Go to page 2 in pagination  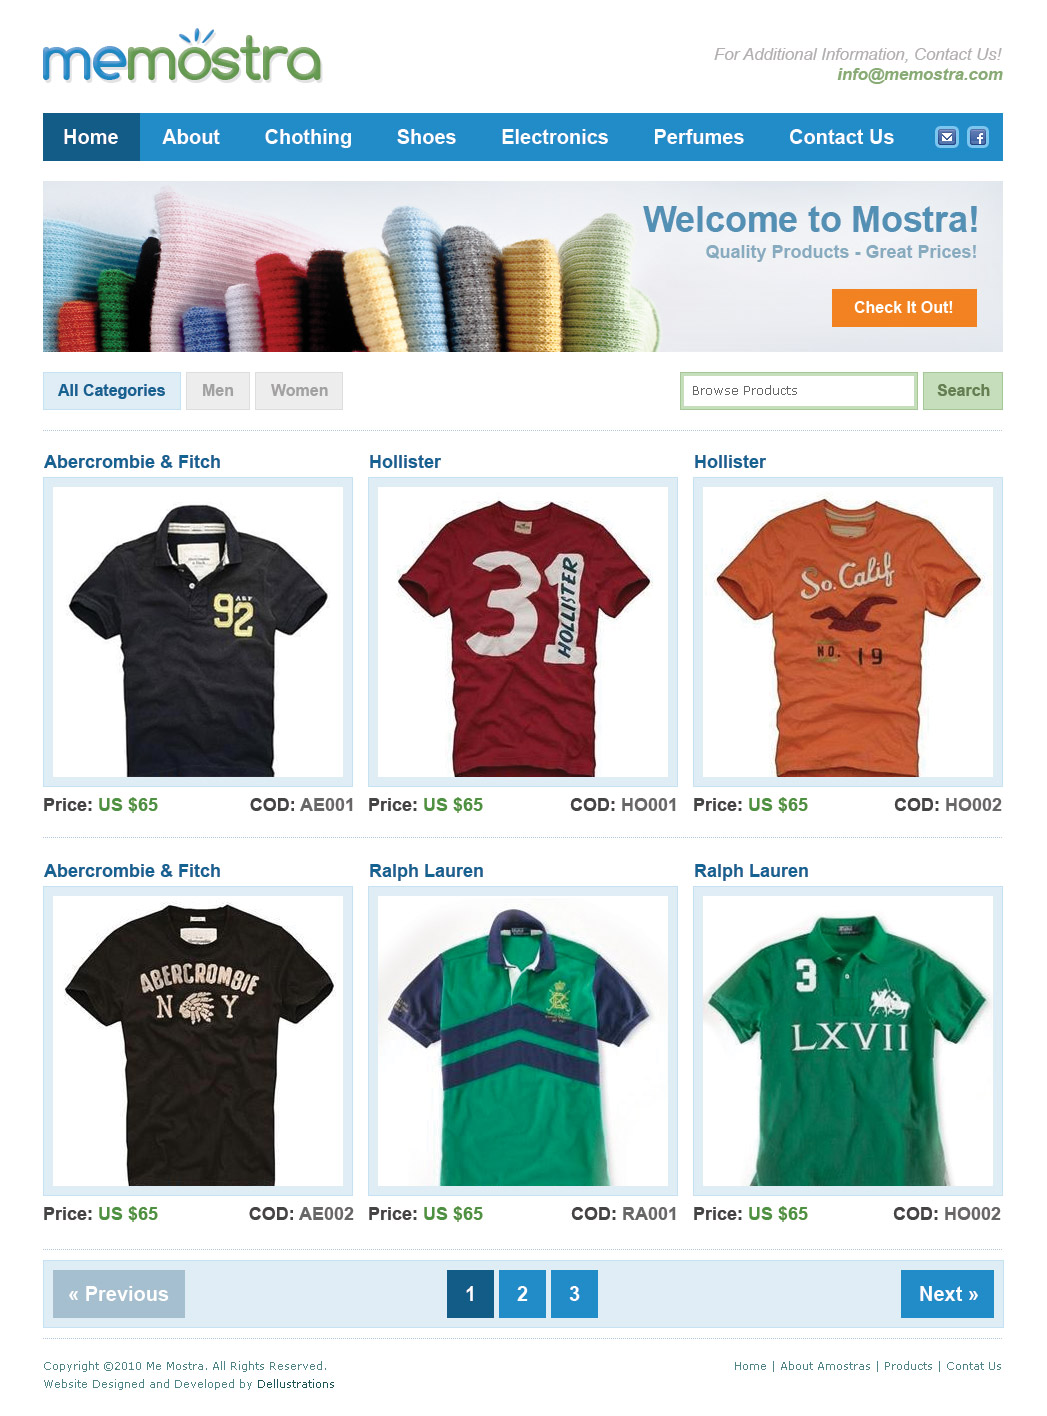(522, 1294)
